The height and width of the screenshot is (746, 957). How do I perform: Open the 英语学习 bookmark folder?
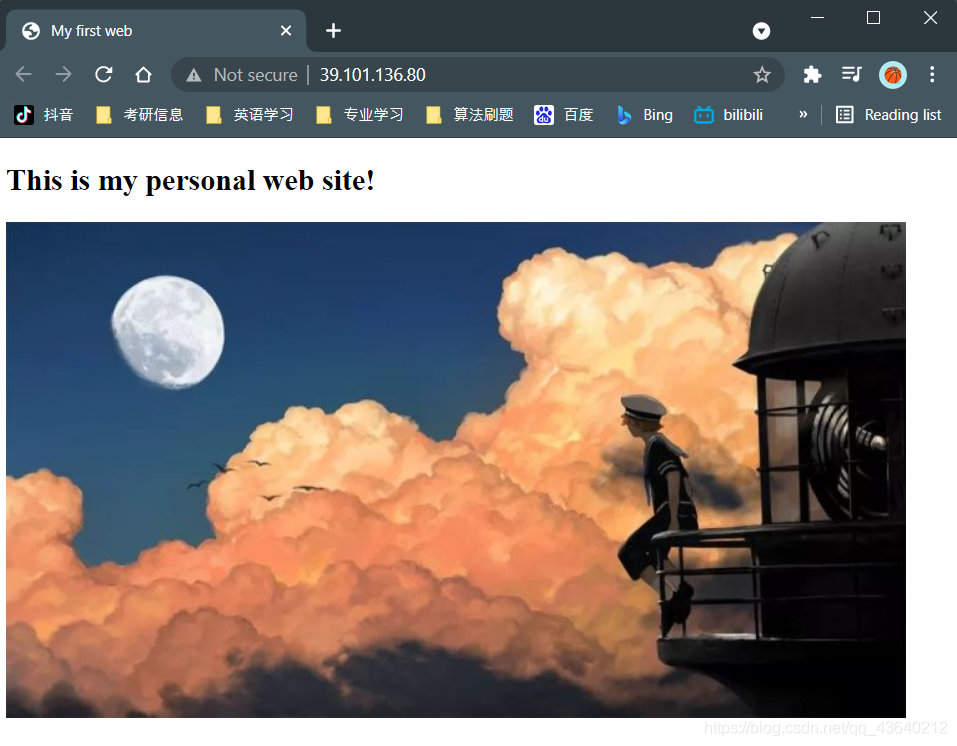pos(250,115)
